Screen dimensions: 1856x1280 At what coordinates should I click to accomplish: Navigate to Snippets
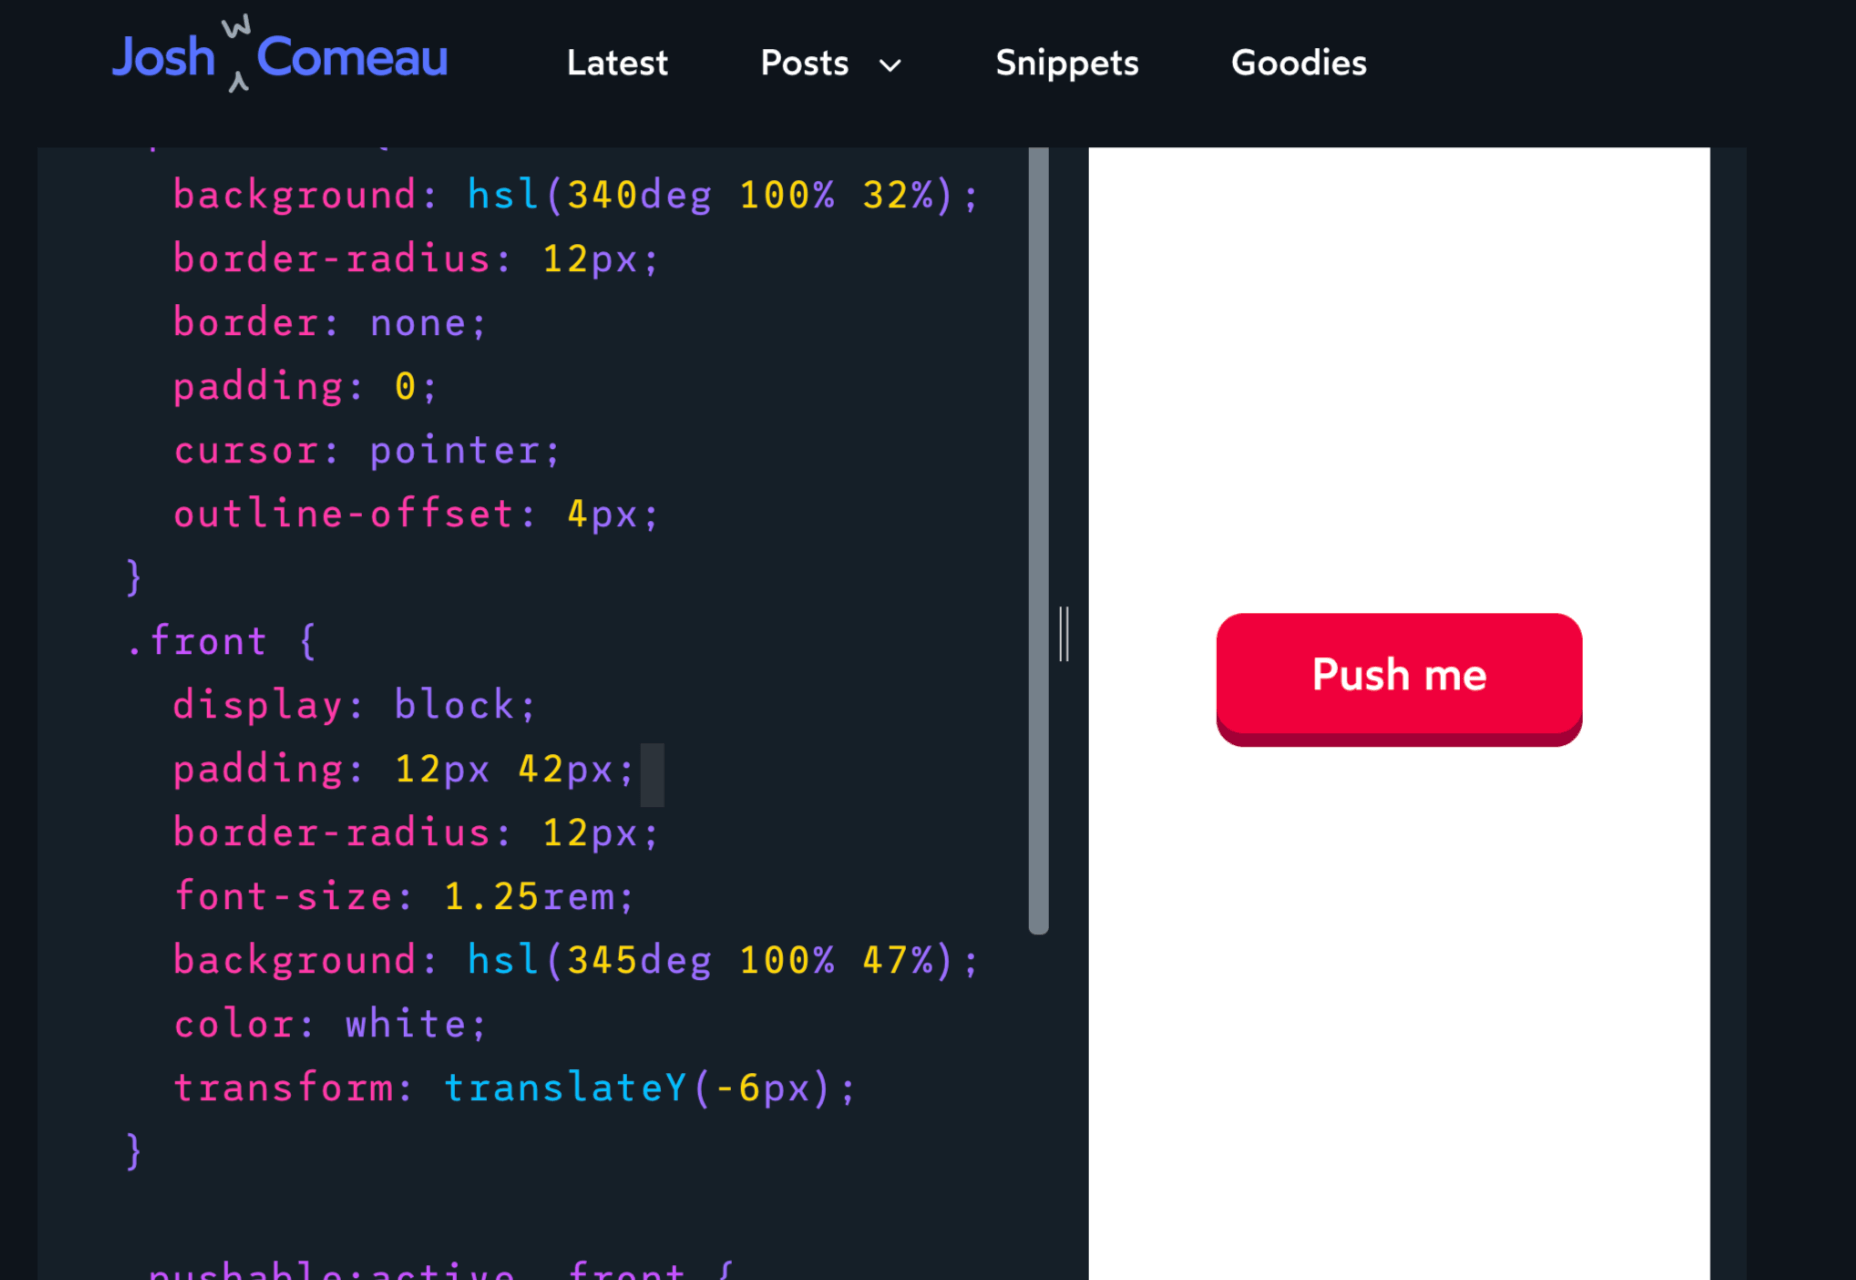tap(1067, 63)
